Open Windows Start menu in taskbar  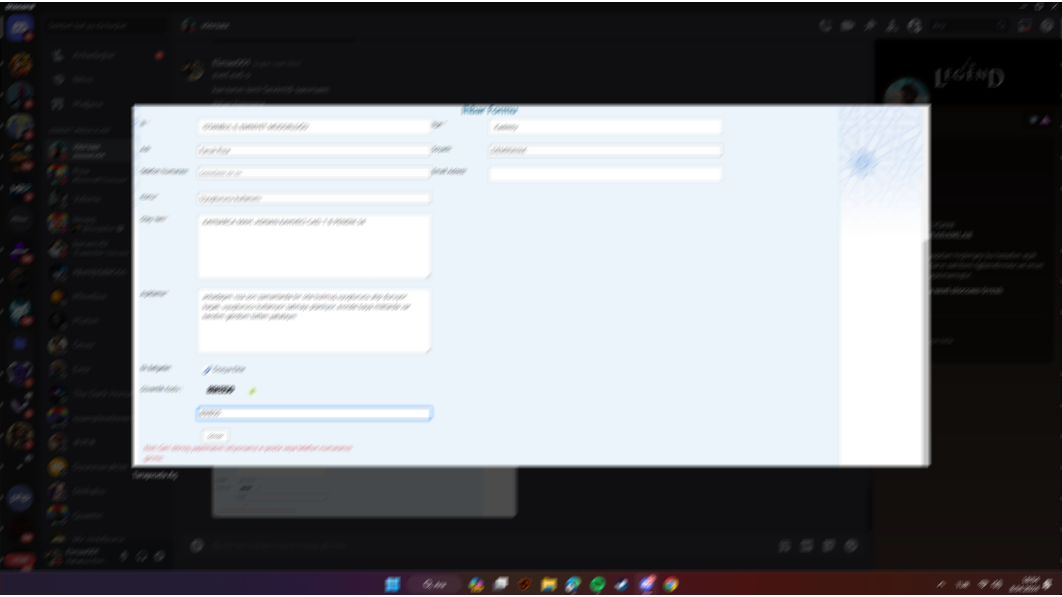[392, 584]
